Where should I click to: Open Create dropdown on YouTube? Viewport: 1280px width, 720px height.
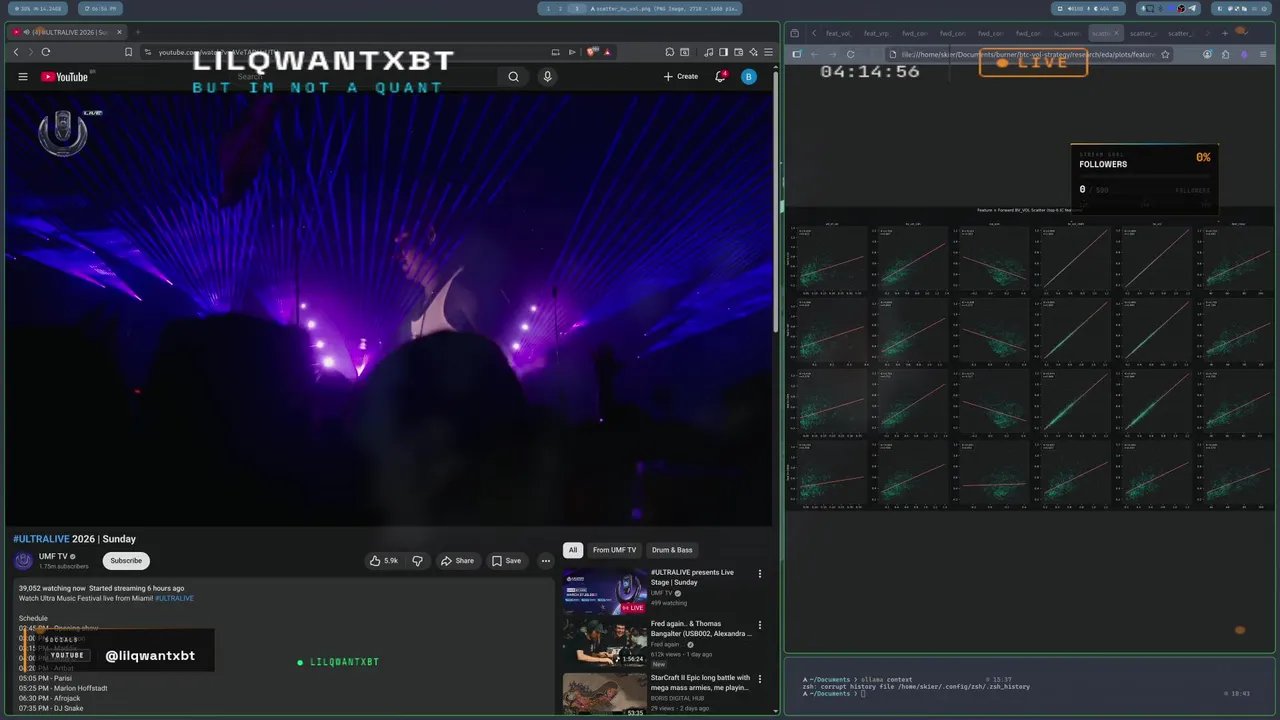click(x=681, y=76)
